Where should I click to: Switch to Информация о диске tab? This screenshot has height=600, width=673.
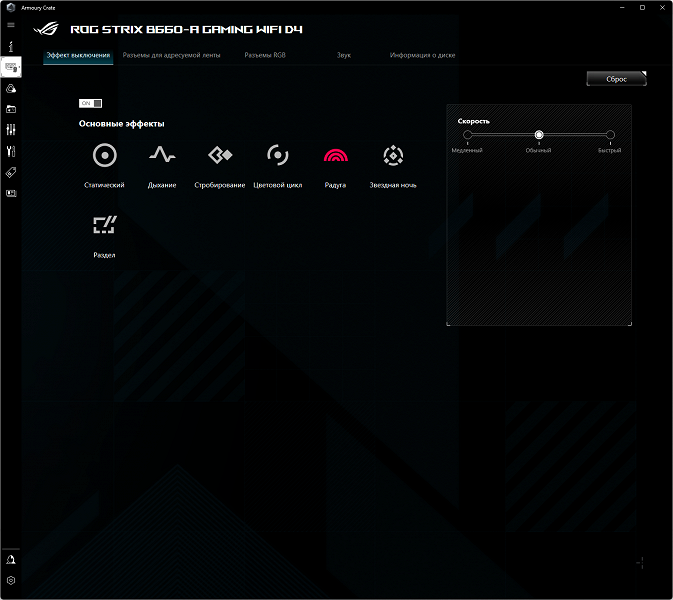click(x=422, y=55)
